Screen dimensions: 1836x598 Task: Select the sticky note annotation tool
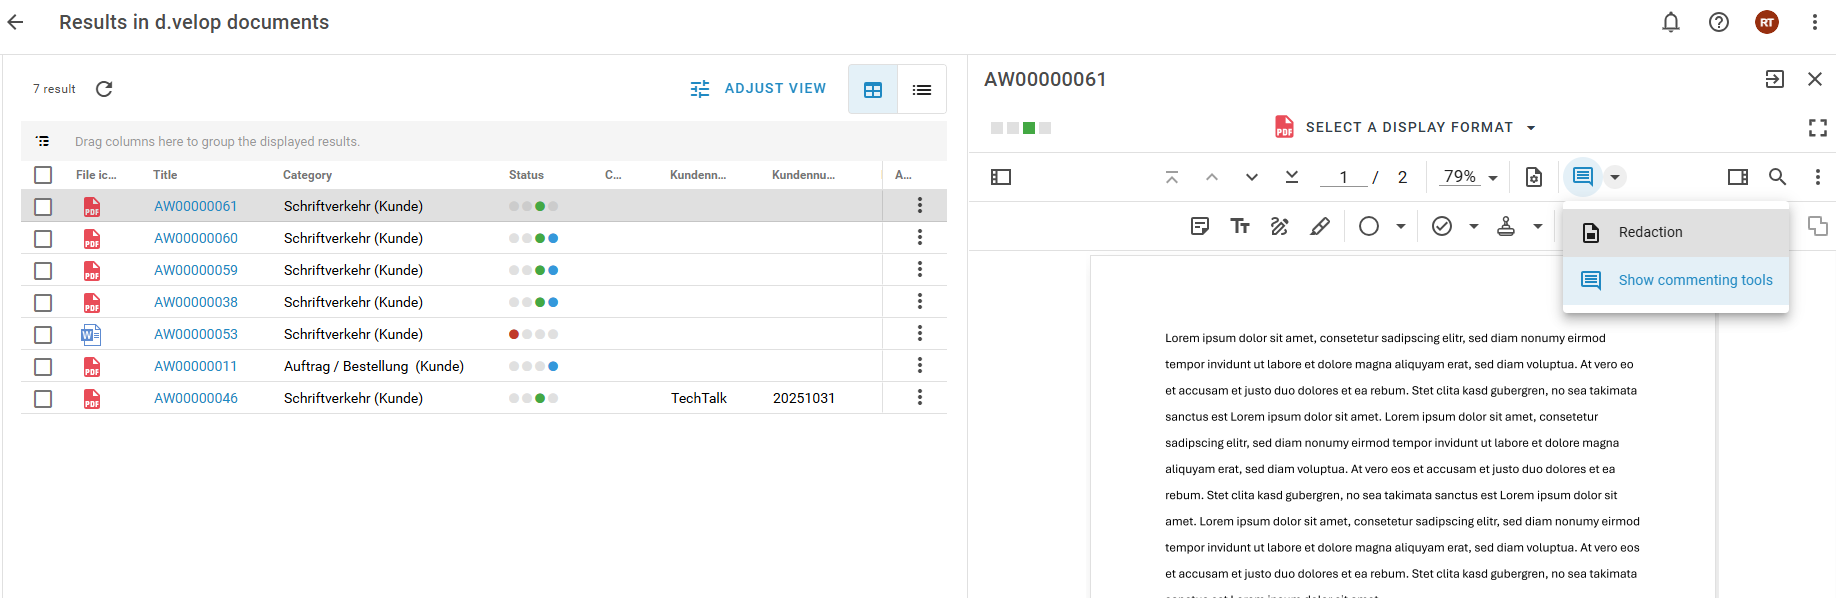tap(1200, 226)
